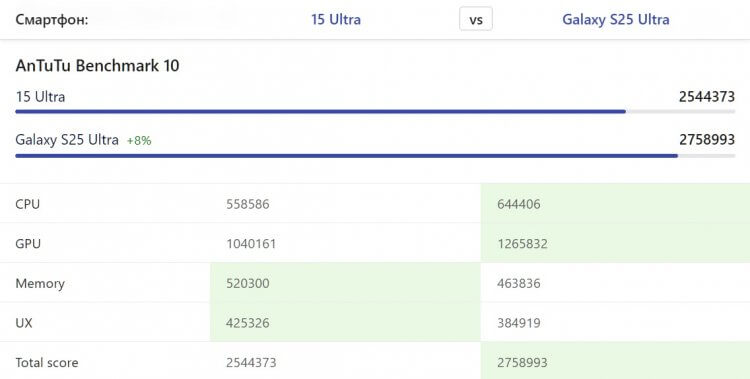Viewport: 750px width, 379px height.
Task: Click the 15 Ultra score bar
Action: point(375,111)
